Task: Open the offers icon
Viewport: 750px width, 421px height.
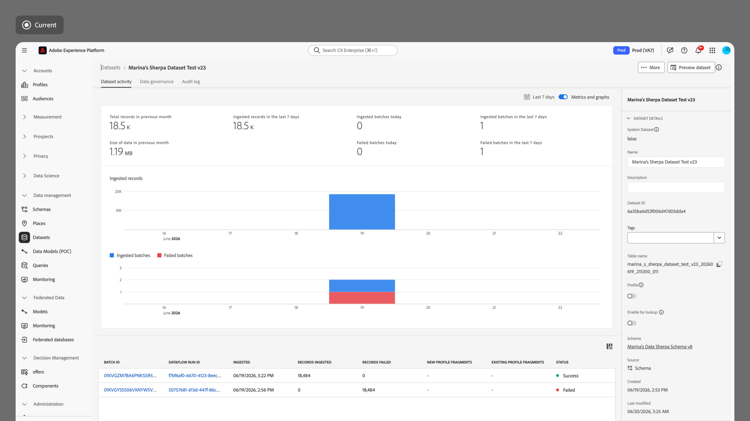Action: (x=24, y=372)
